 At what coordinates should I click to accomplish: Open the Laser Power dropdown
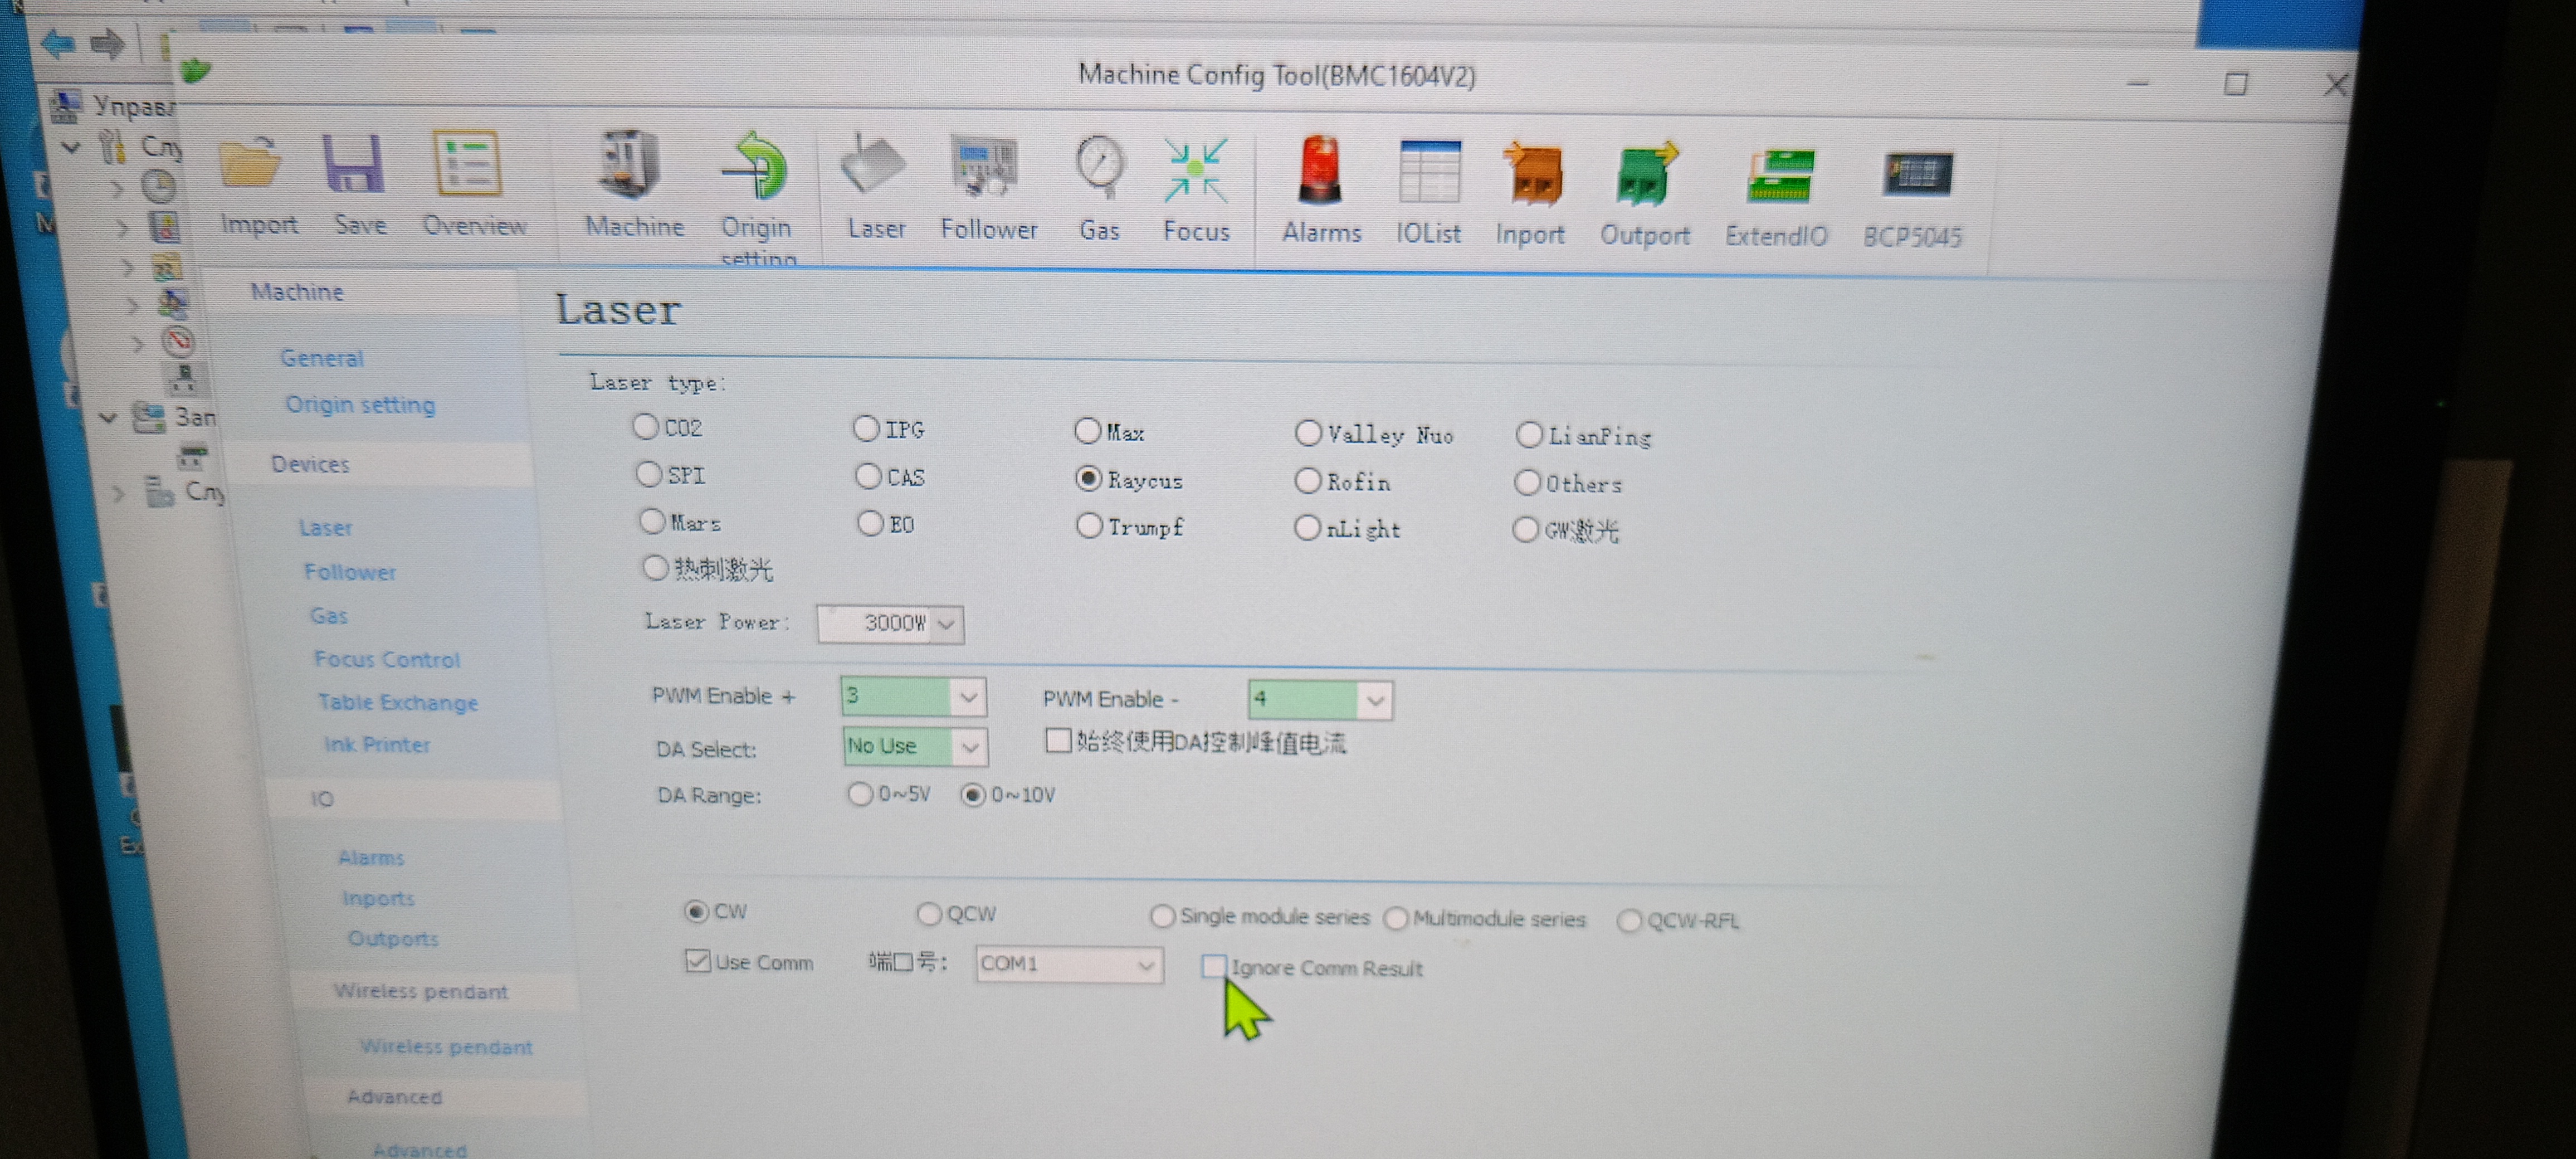click(x=946, y=624)
